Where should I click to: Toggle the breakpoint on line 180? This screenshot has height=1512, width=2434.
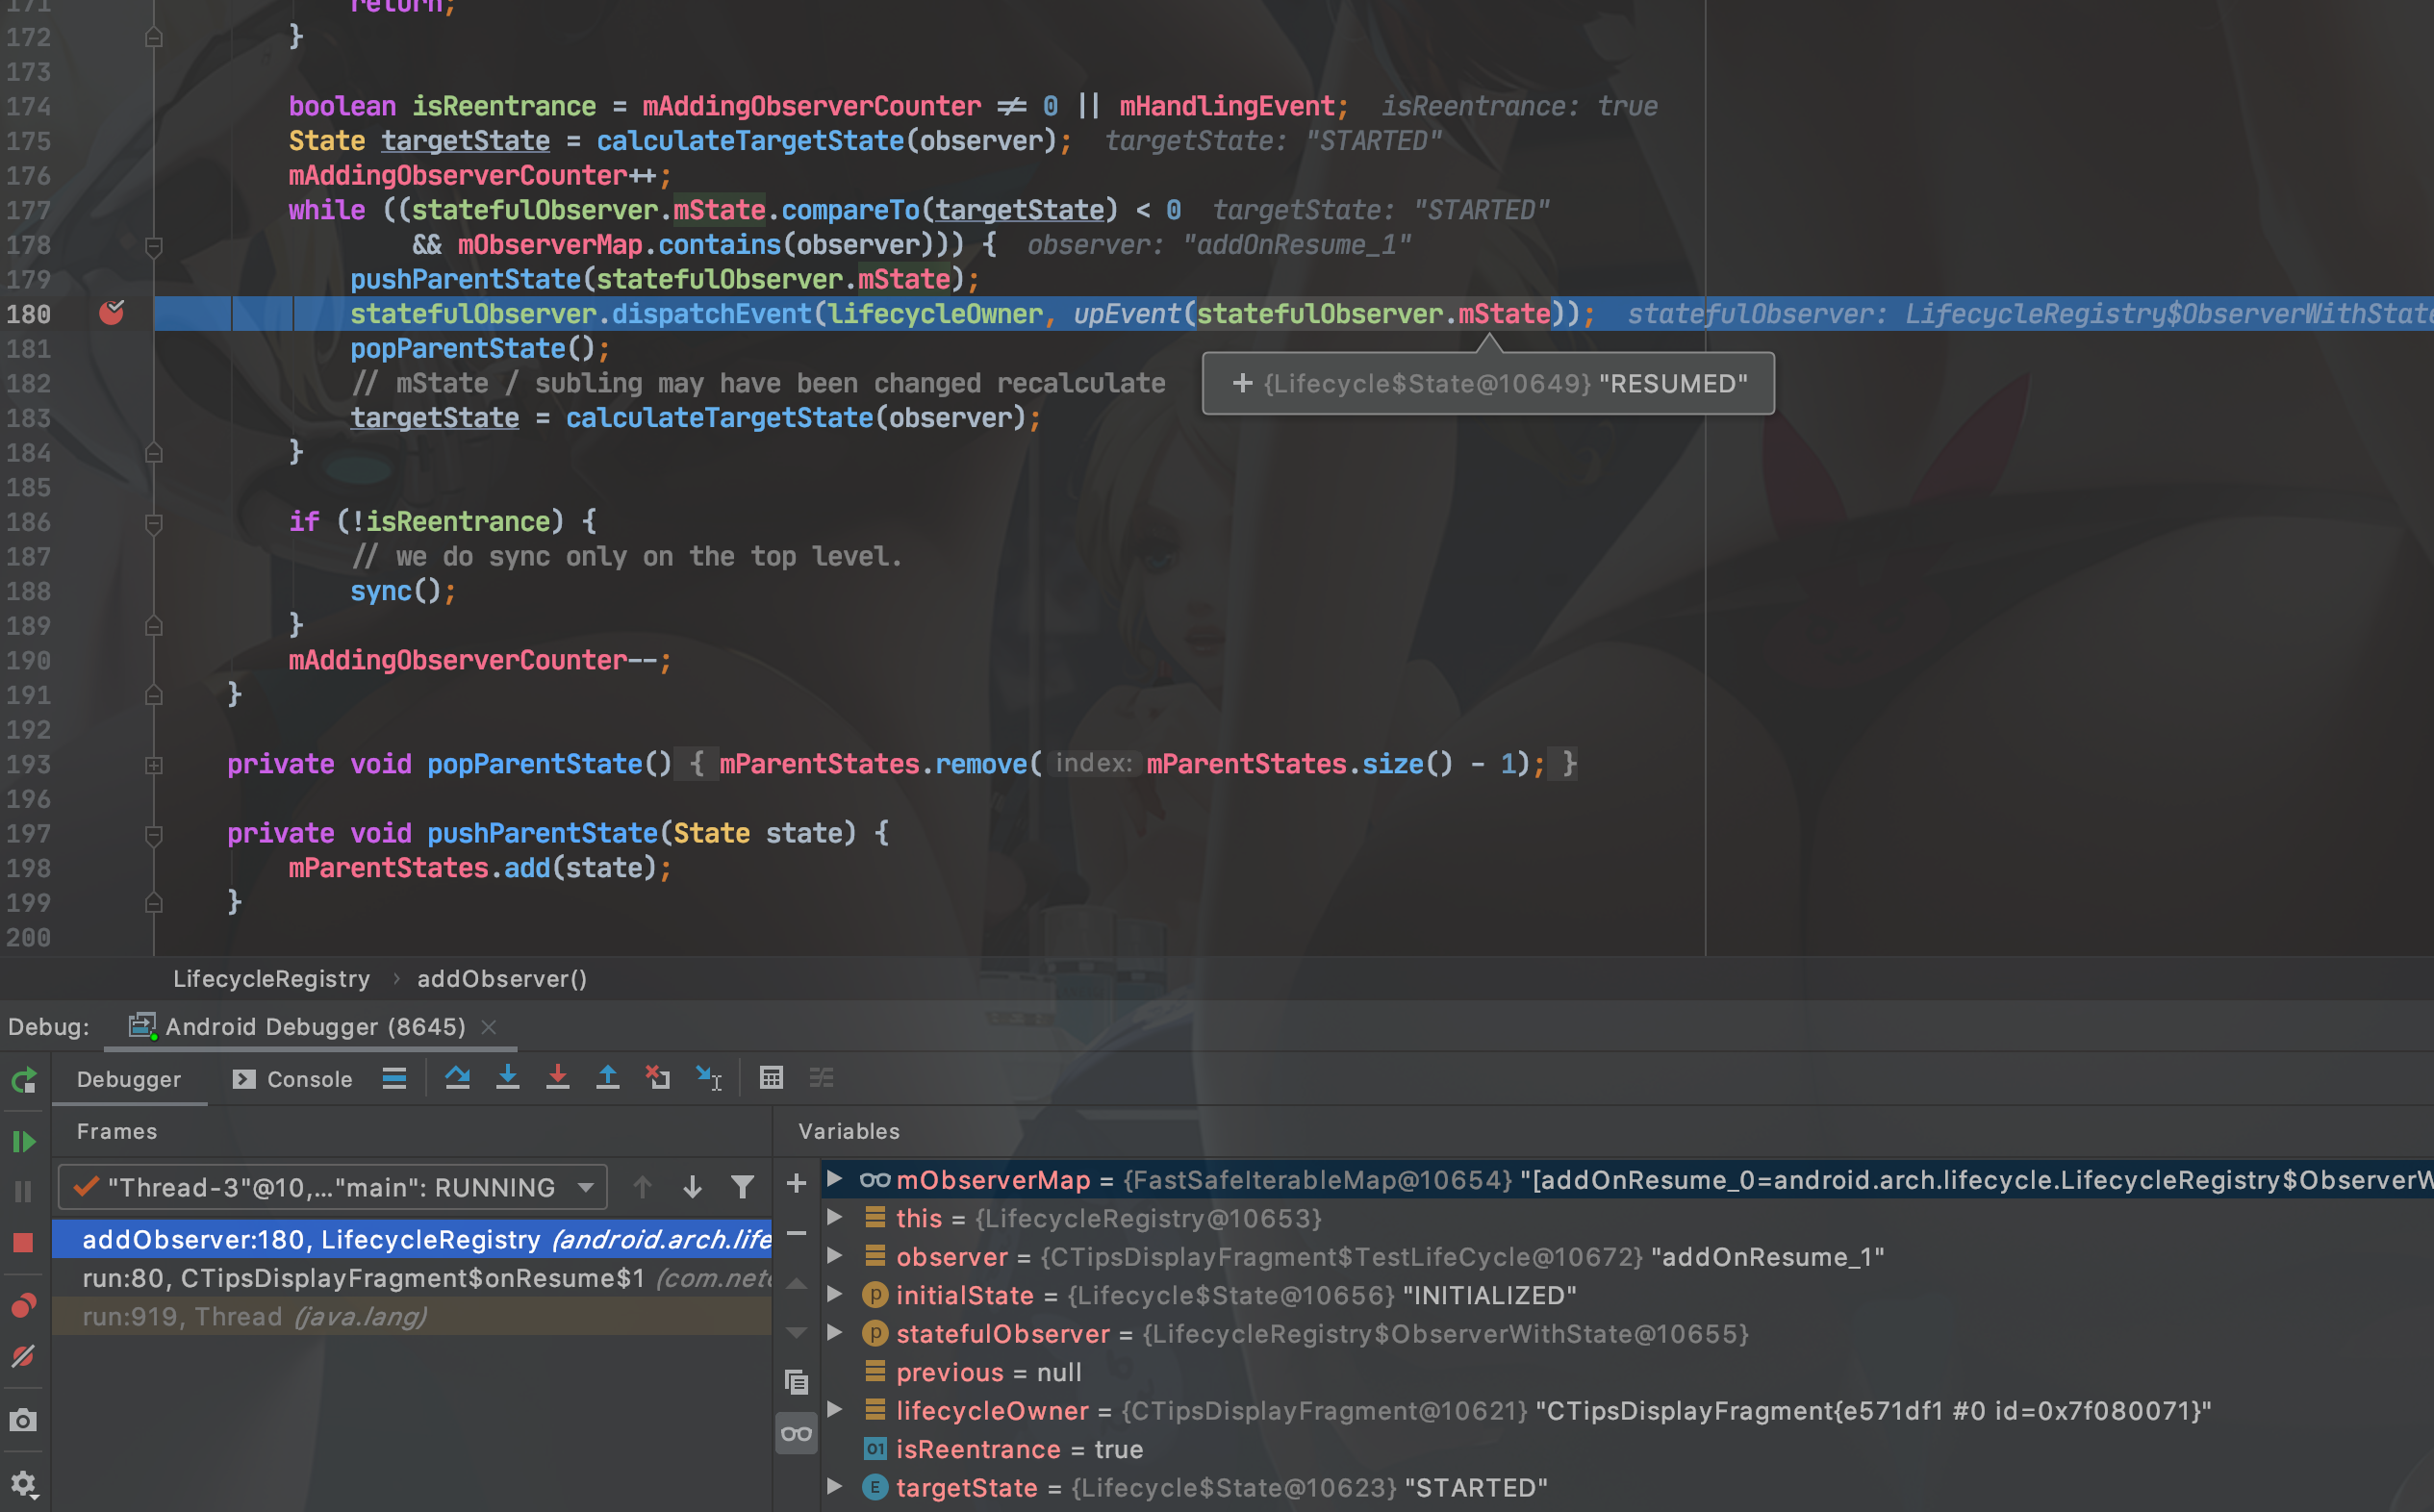click(112, 313)
